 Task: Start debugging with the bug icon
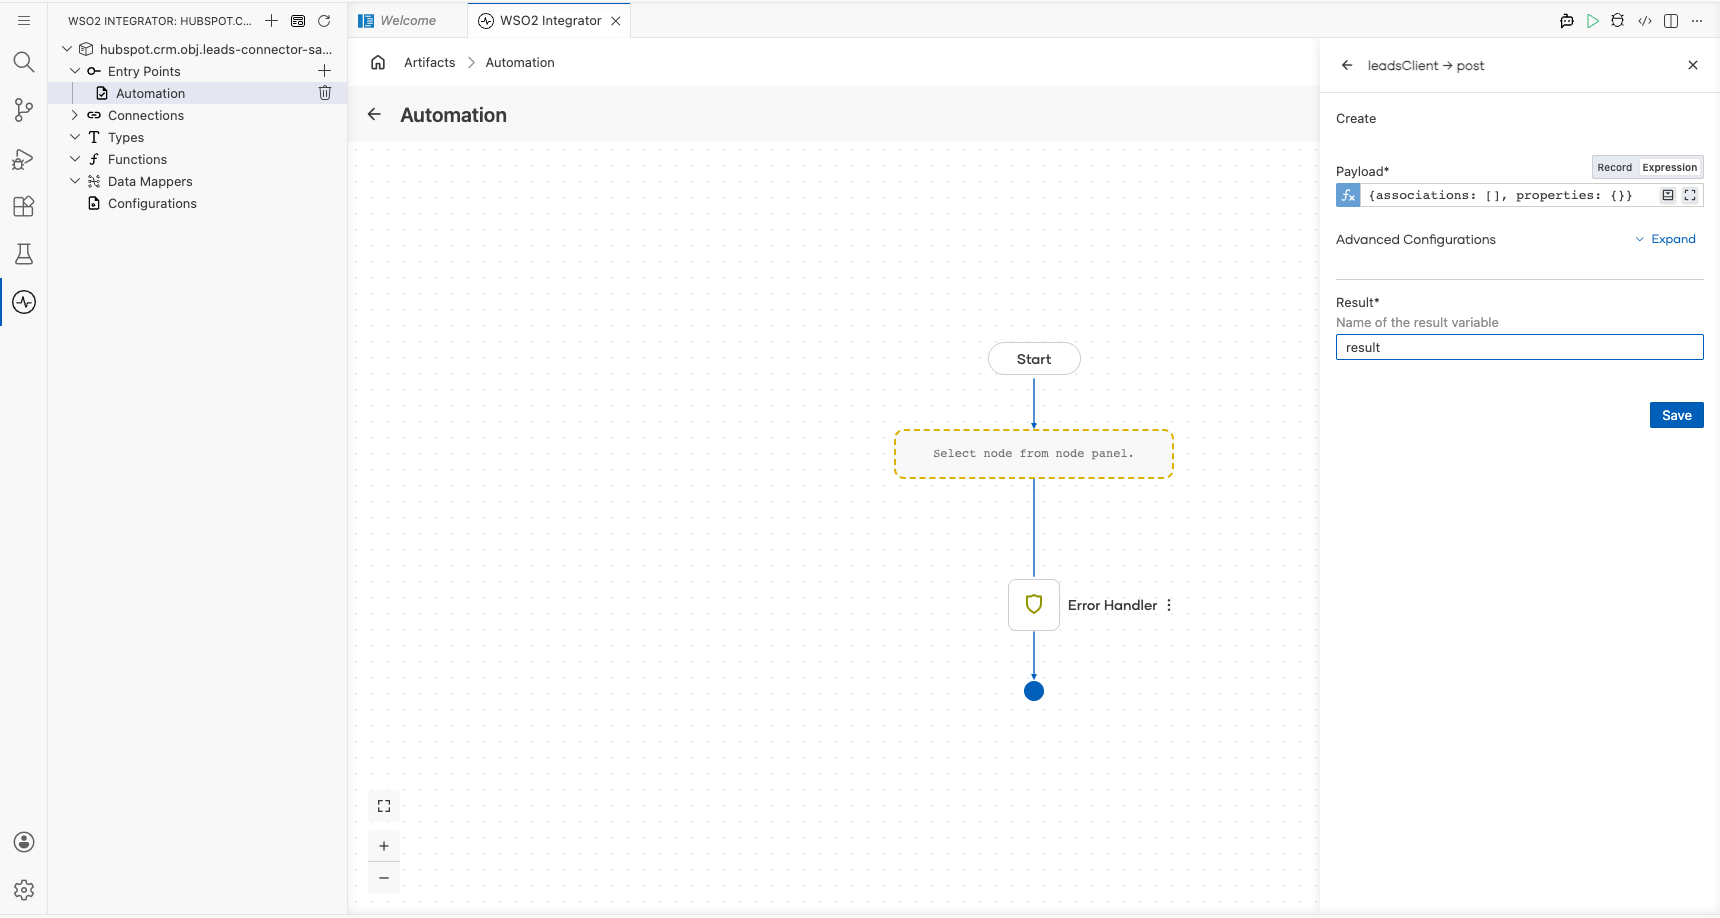tap(1618, 20)
